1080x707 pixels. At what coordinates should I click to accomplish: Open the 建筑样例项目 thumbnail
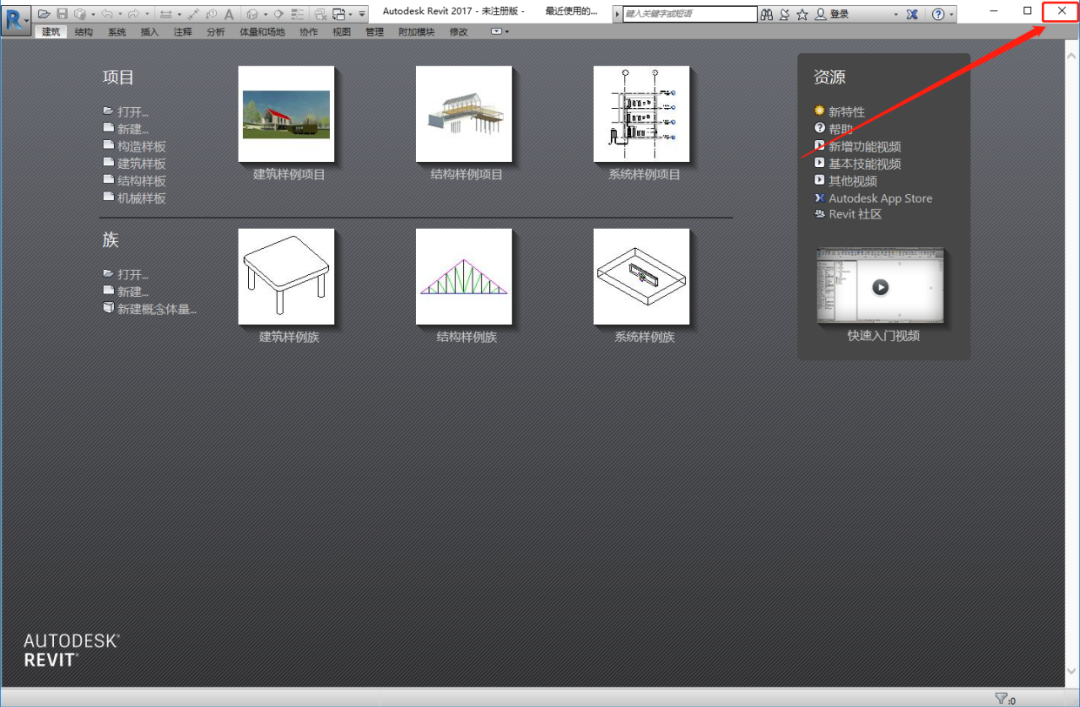pos(287,114)
